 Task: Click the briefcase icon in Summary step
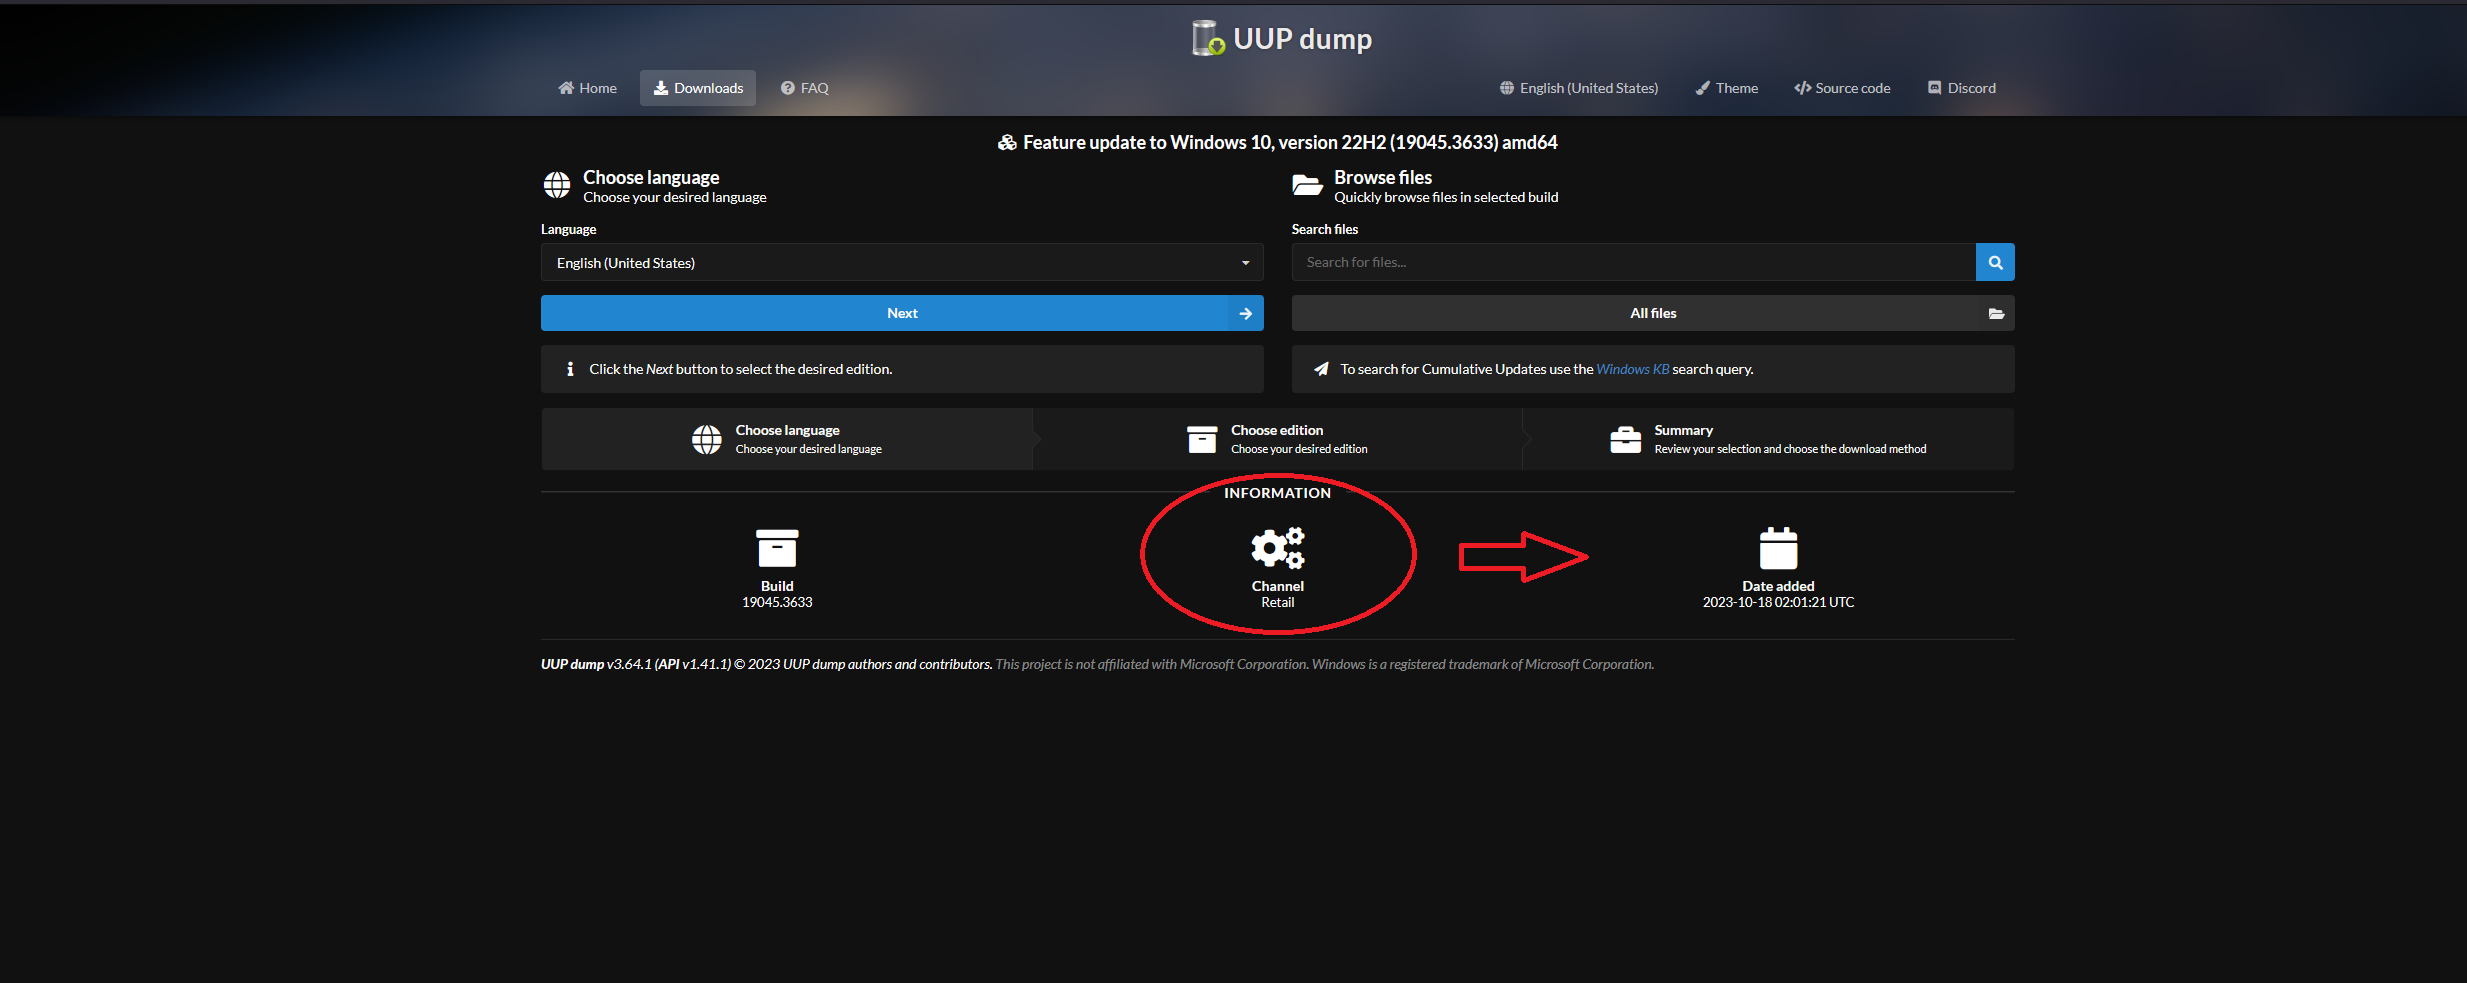click(1626, 439)
